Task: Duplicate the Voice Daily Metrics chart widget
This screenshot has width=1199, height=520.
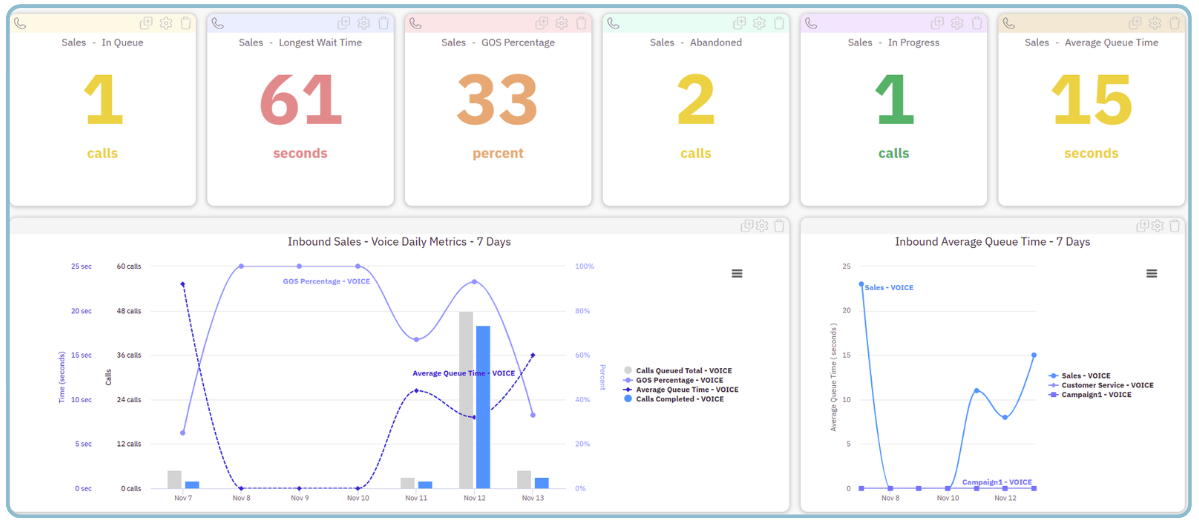Action: pyautogui.click(x=746, y=226)
